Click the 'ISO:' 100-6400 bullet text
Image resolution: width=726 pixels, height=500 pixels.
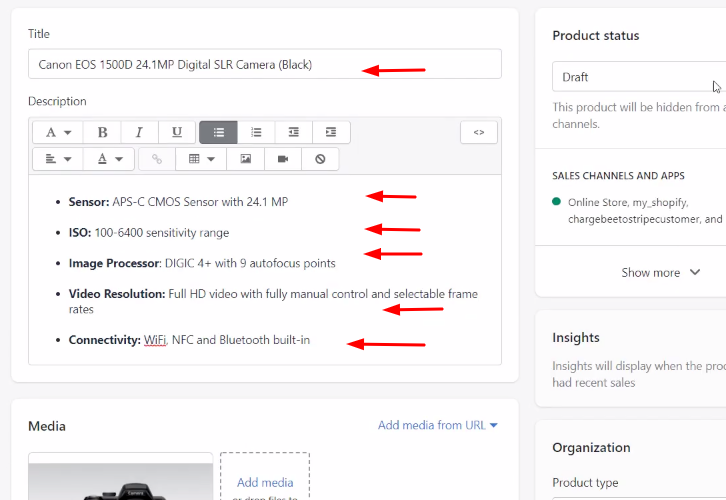coord(149,232)
